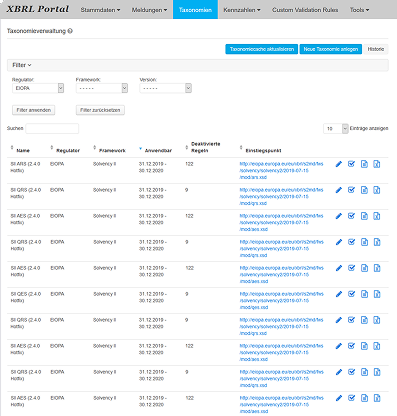The height and width of the screenshot is (416, 397).
Task: Select the 'SII ARS (2.4.0 Hotfix)' name cell
Action: coord(25,167)
